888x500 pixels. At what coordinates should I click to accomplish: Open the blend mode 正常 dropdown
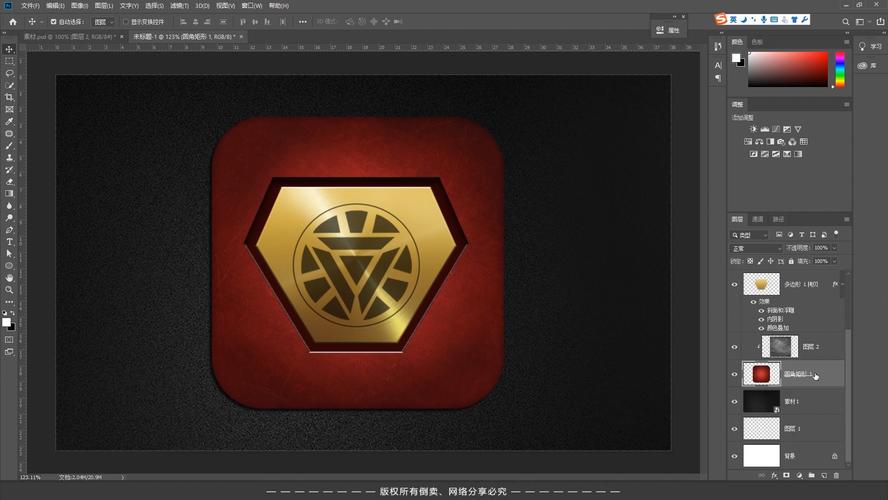click(x=757, y=249)
